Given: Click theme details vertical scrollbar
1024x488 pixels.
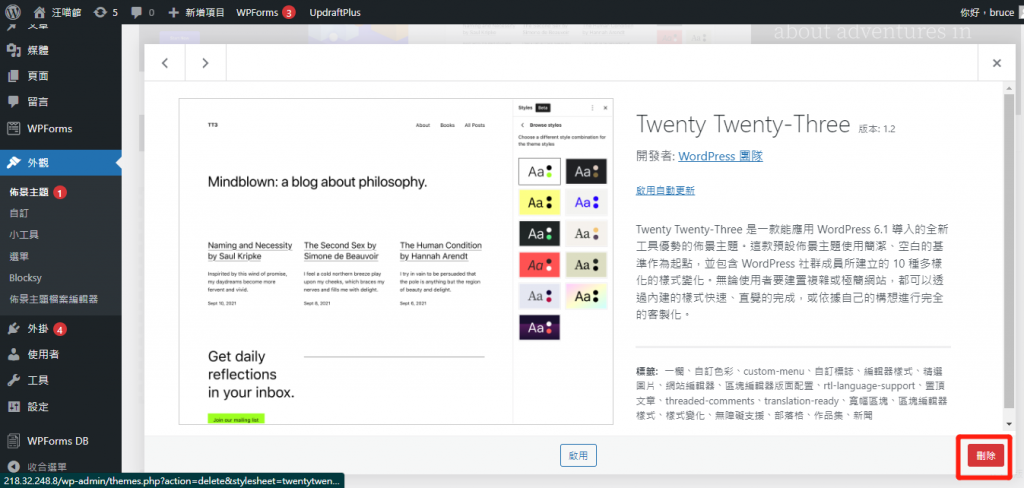Looking at the screenshot, I should click(1009, 252).
